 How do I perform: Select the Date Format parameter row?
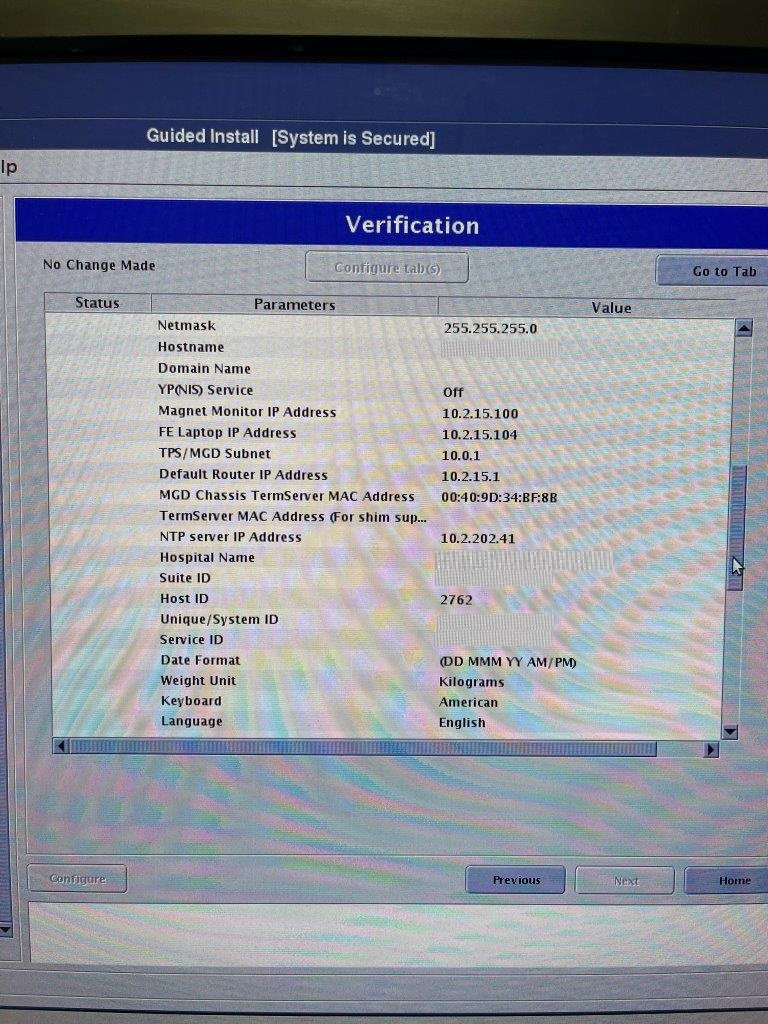click(x=200, y=660)
